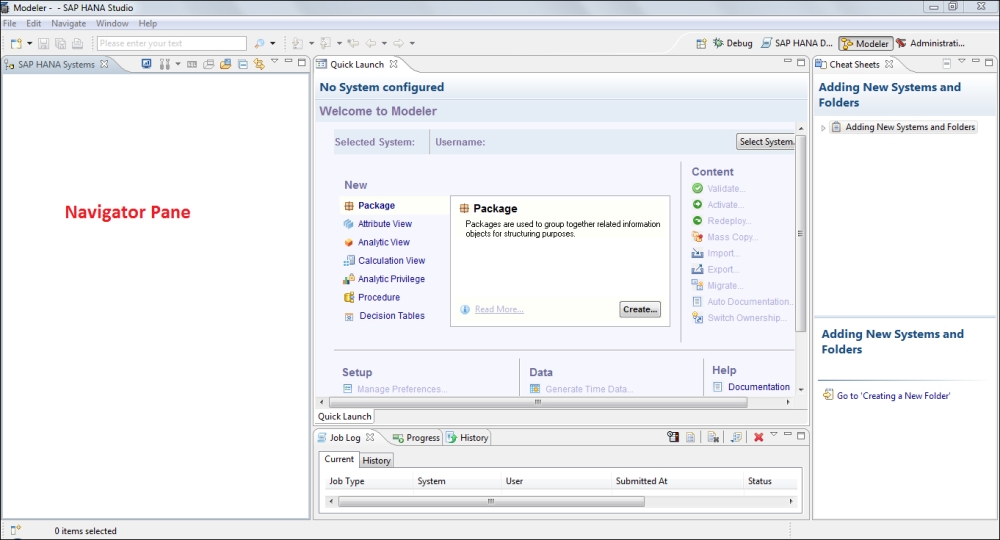The height and width of the screenshot is (540, 1000).
Task: Click the vertical scrollbar in Quick Launch
Action: point(801,233)
